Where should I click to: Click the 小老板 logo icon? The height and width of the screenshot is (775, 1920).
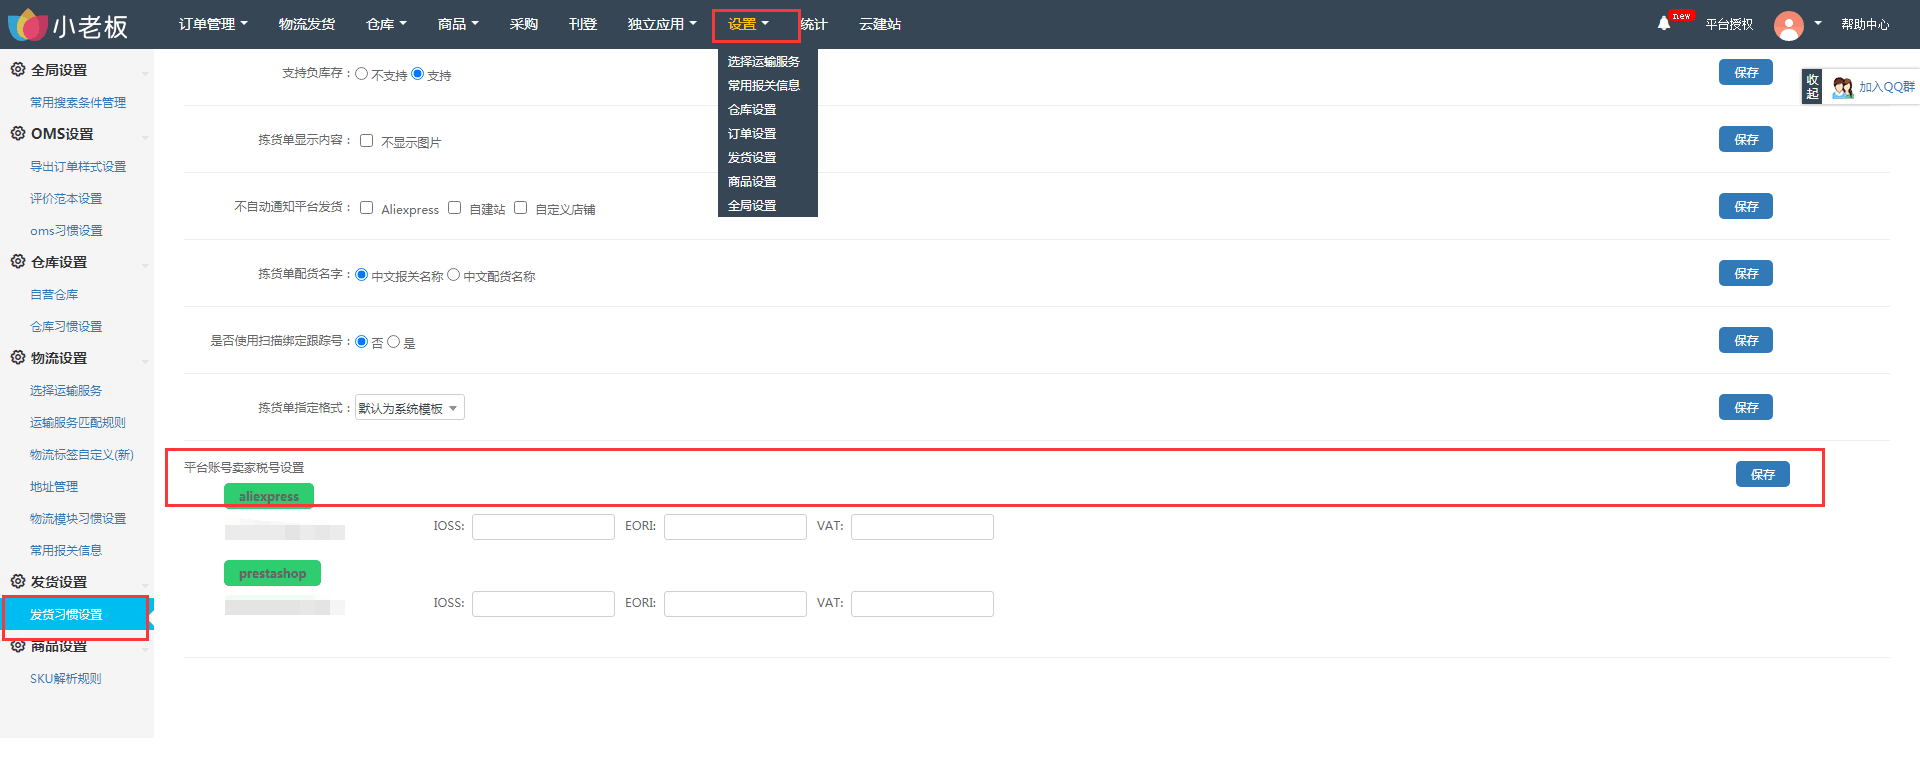point(27,25)
